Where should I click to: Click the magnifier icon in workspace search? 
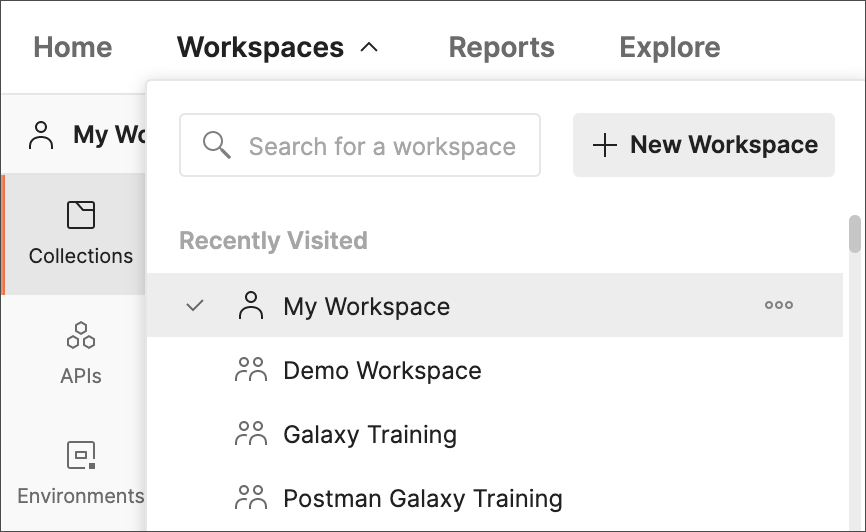coord(216,145)
